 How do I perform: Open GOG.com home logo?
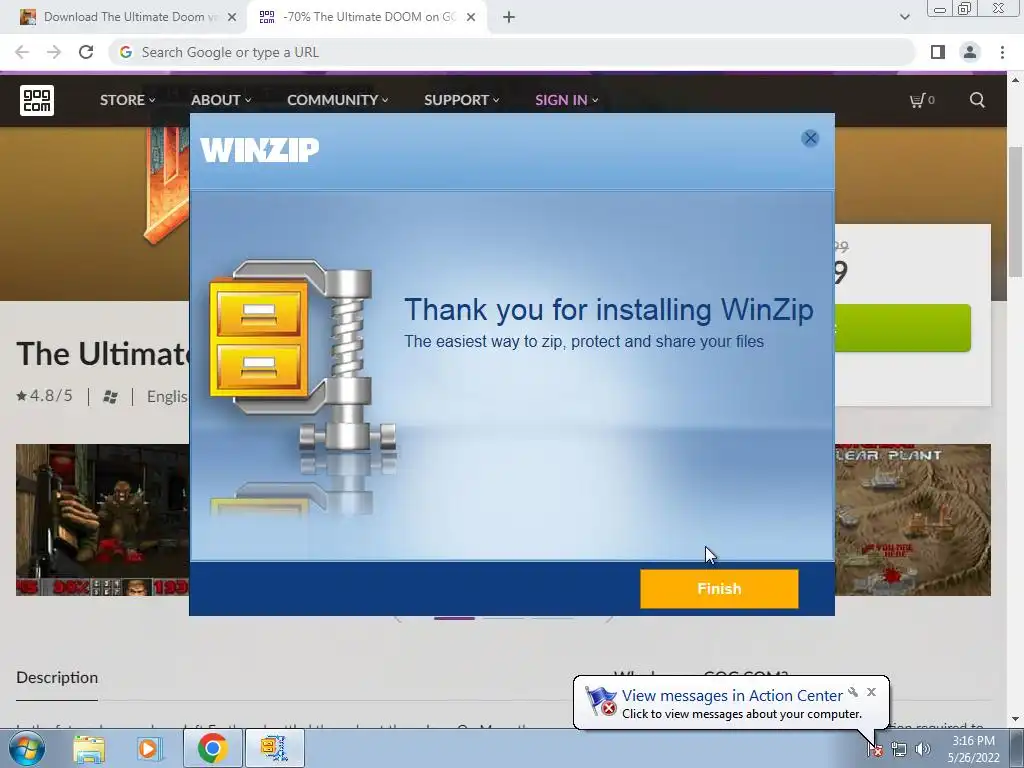pyautogui.click(x=37, y=100)
